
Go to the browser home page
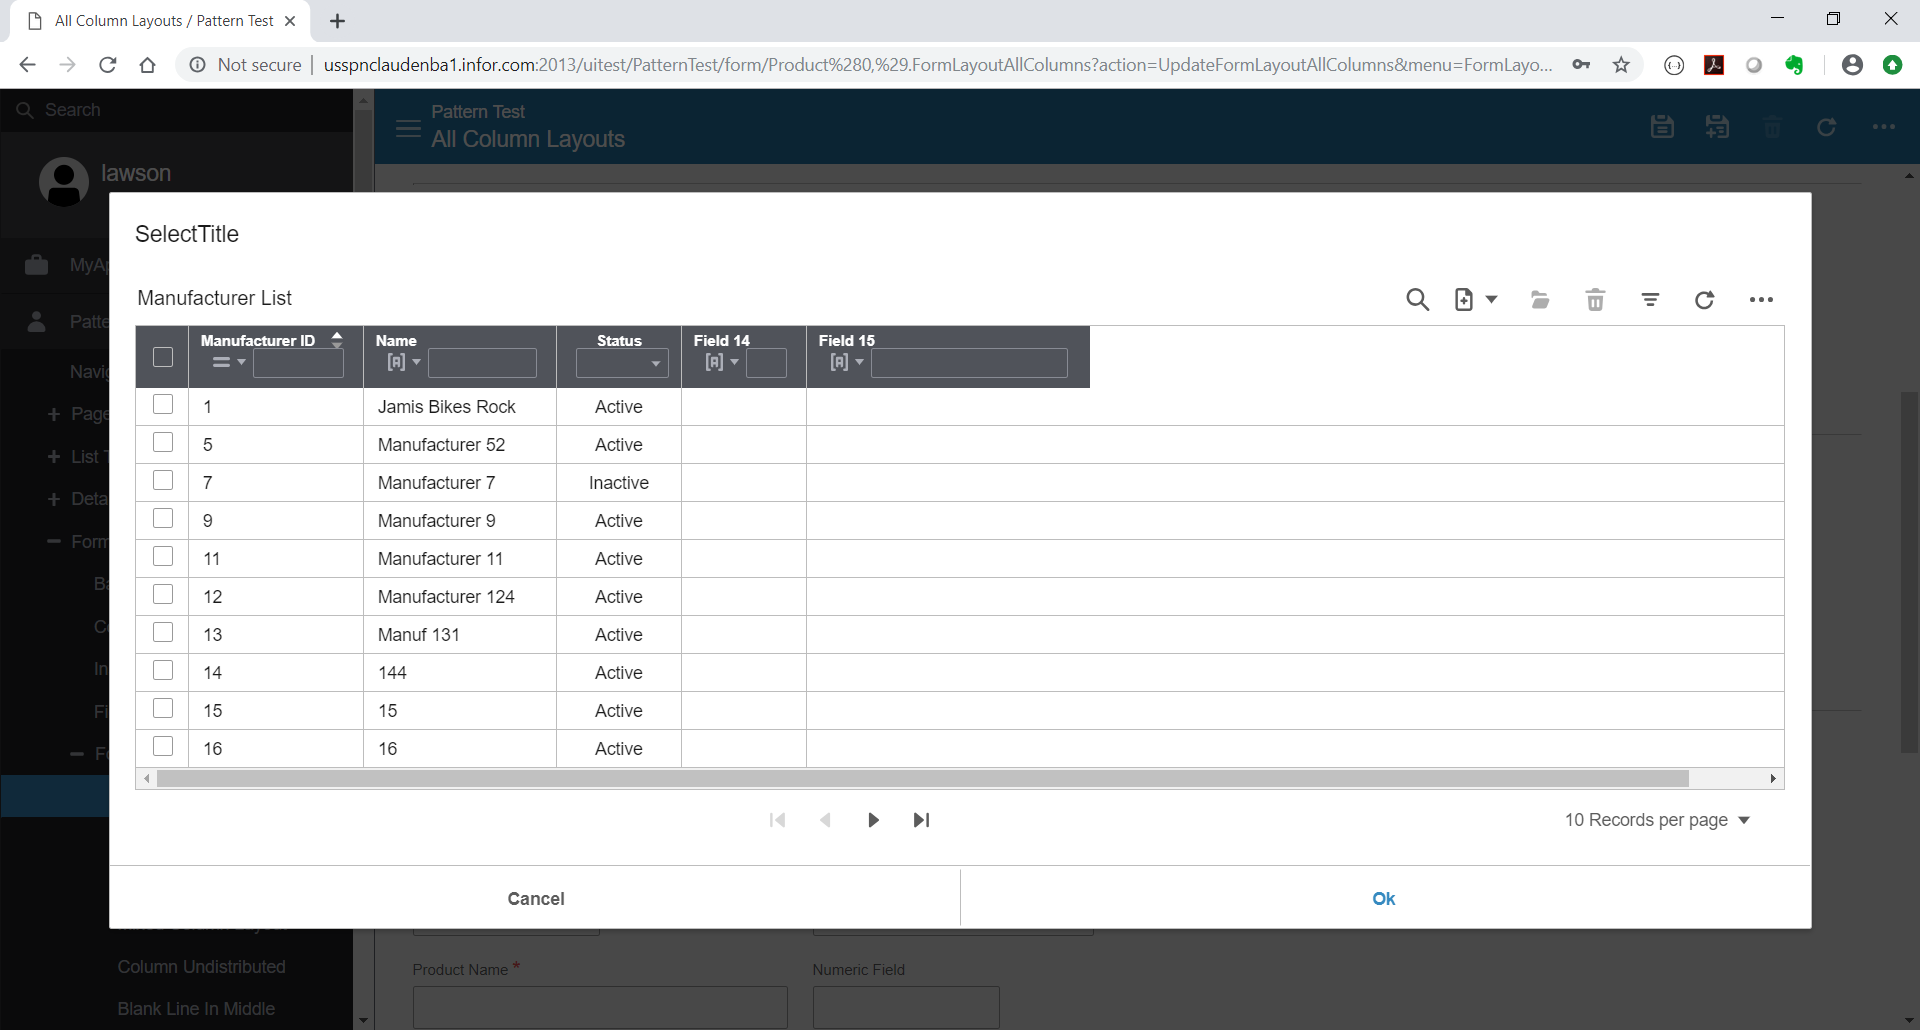(x=147, y=65)
